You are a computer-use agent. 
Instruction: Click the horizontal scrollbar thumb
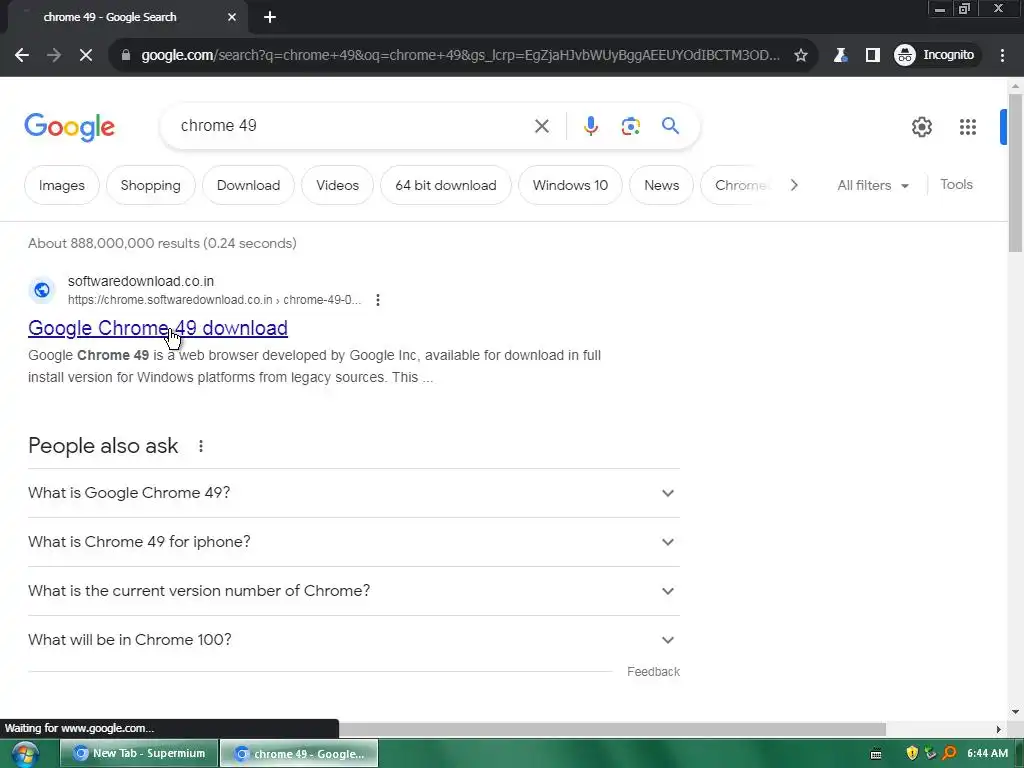point(612,729)
